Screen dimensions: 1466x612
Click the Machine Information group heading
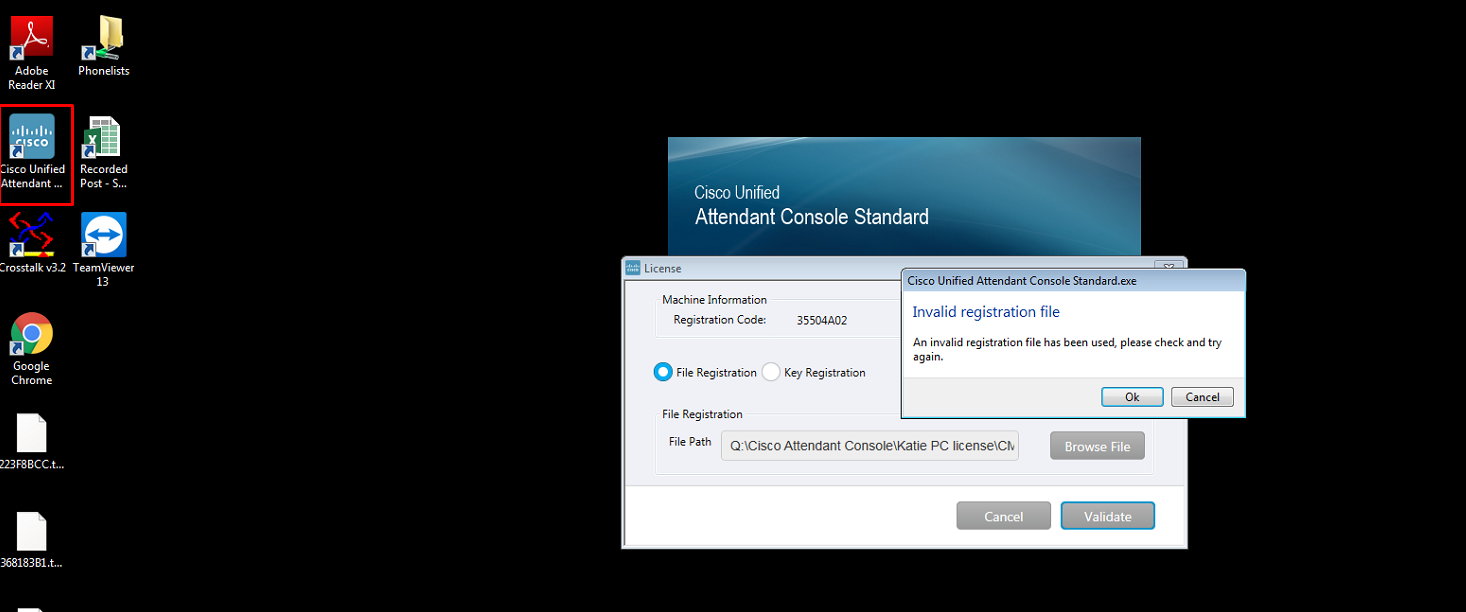pyautogui.click(x=714, y=300)
